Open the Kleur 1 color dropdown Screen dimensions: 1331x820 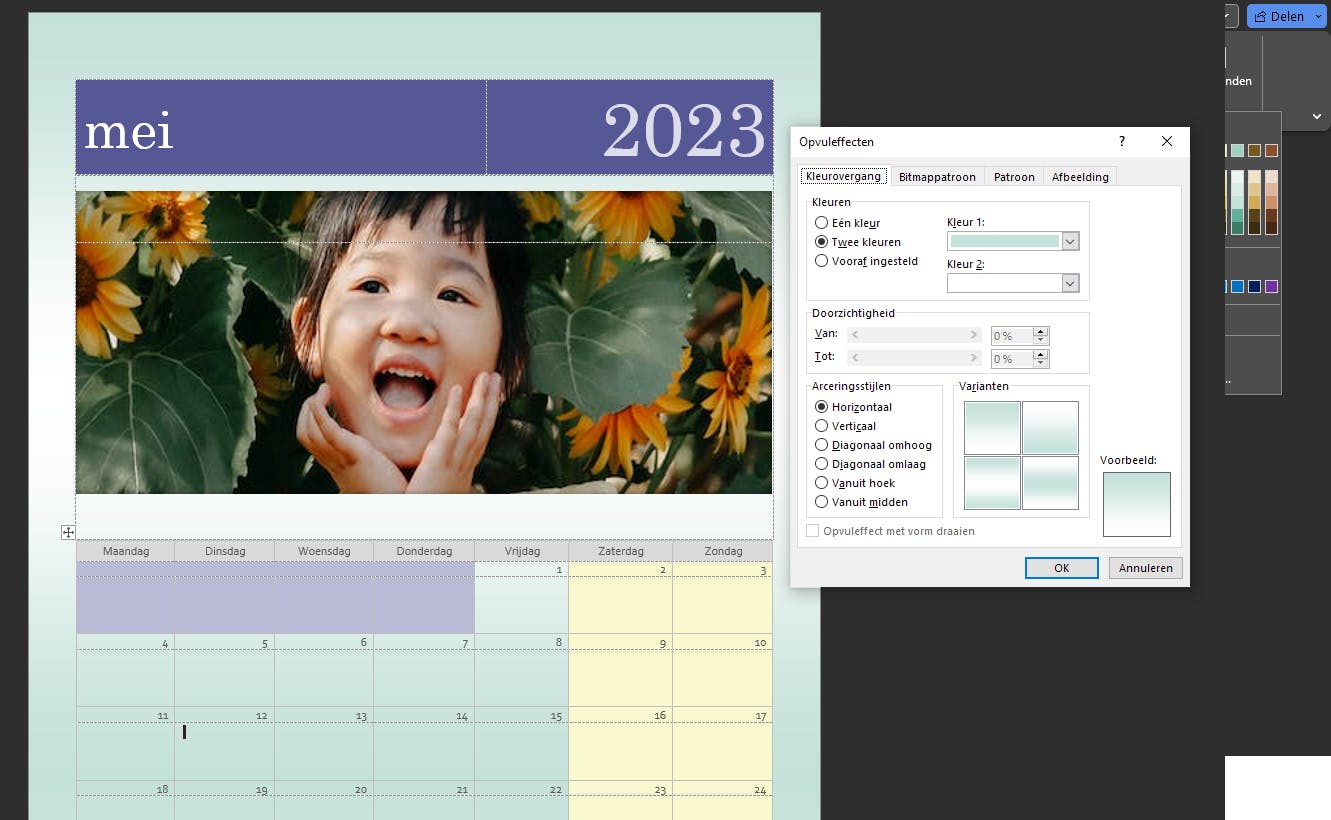1070,241
